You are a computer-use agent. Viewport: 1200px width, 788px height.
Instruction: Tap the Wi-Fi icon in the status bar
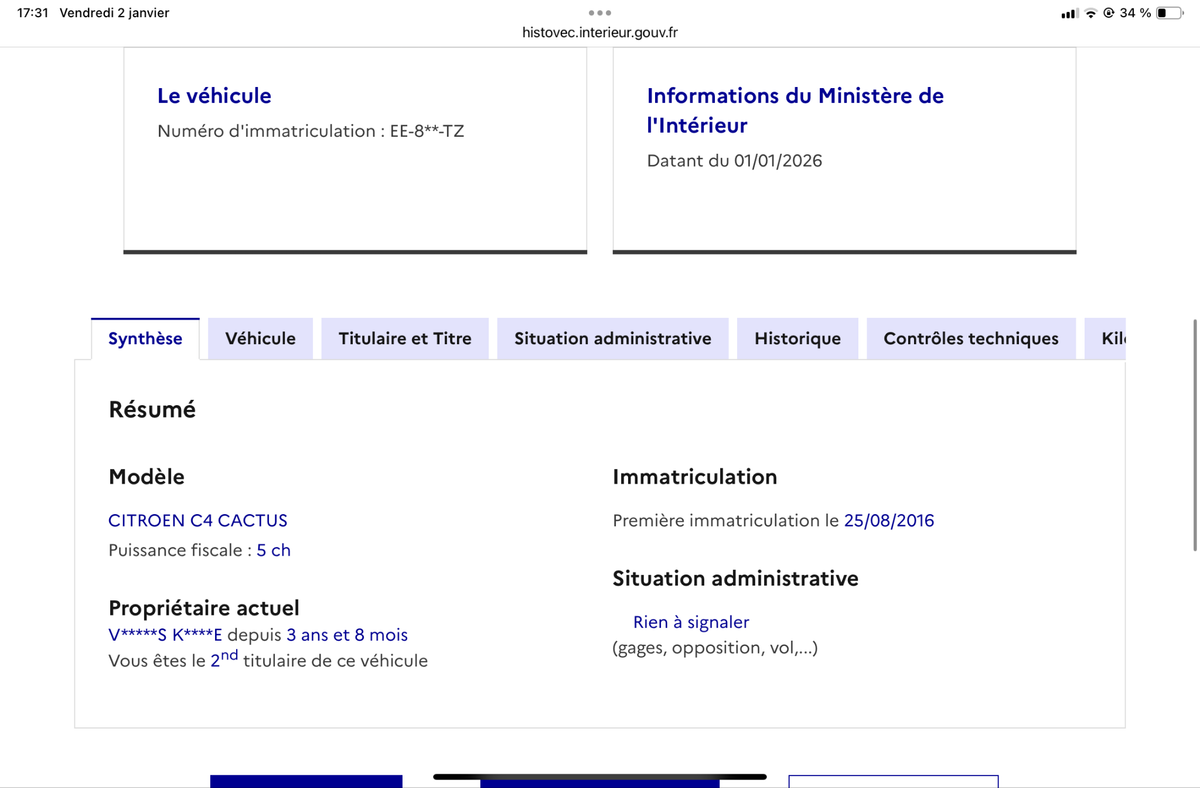(x=1089, y=13)
